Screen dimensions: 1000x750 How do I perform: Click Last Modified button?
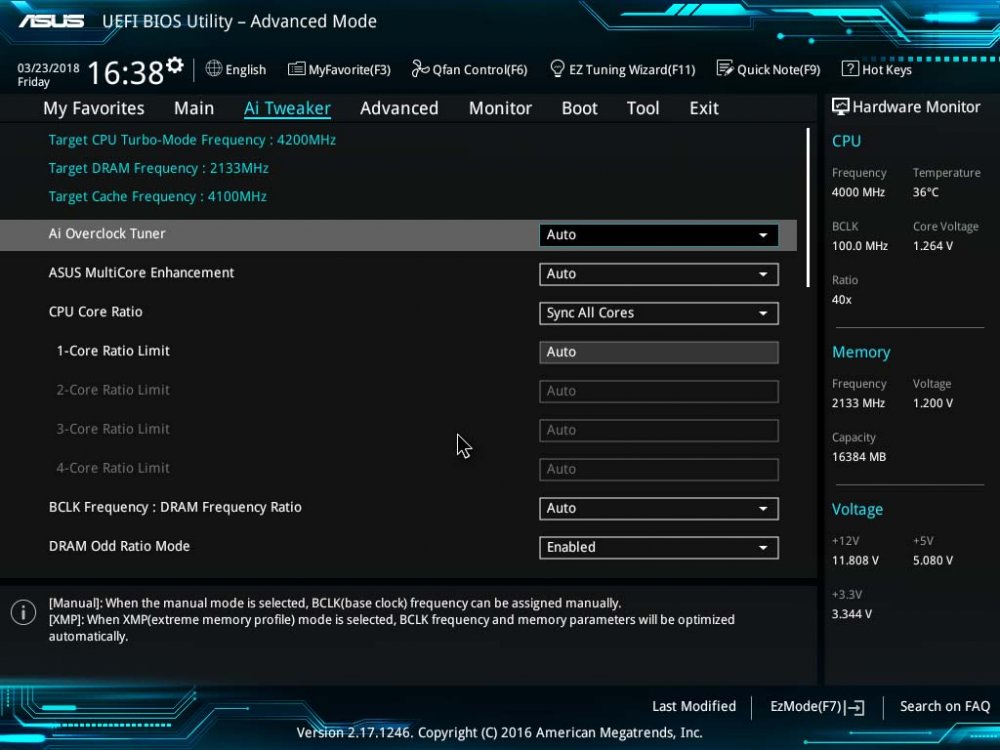[x=694, y=706]
